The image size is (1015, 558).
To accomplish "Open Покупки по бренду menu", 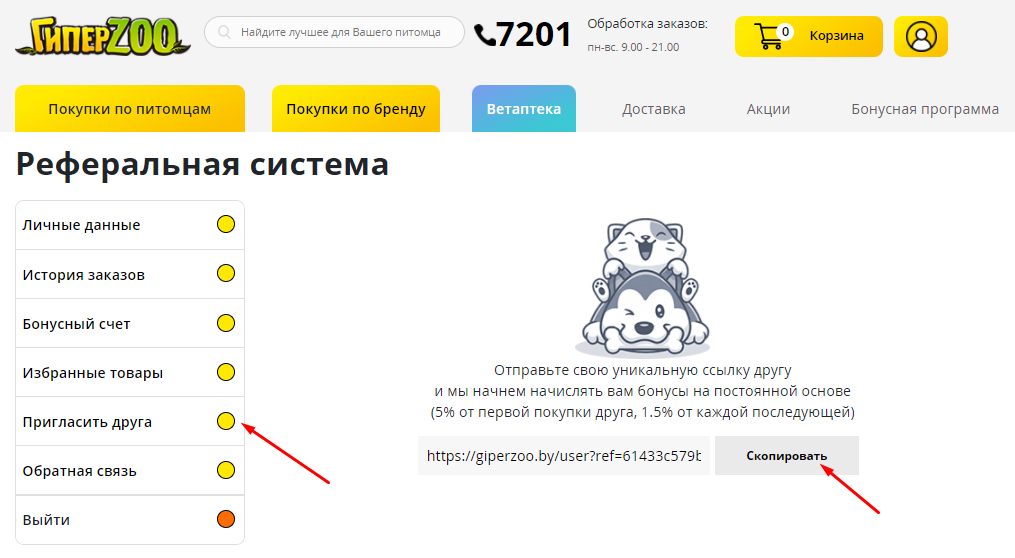I will 355,109.
